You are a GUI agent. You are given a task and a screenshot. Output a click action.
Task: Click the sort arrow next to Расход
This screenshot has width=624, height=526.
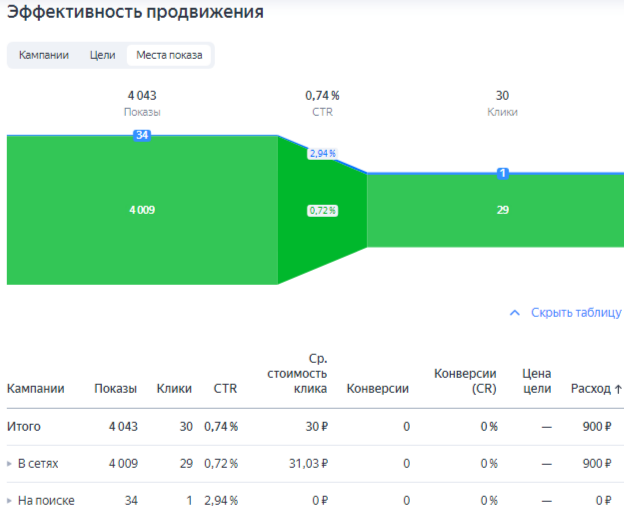pos(618,389)
